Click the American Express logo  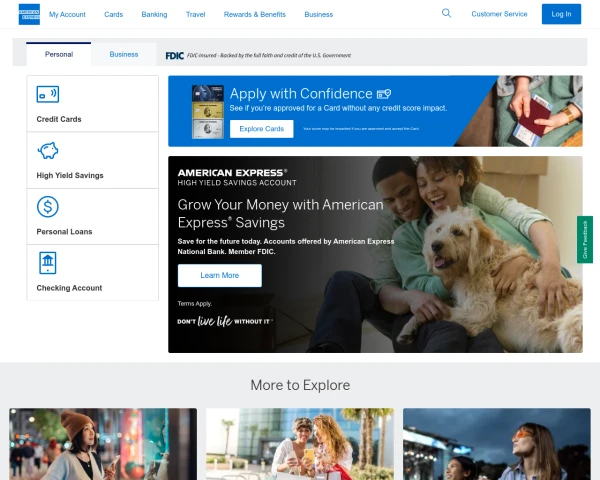click(29, 14)
